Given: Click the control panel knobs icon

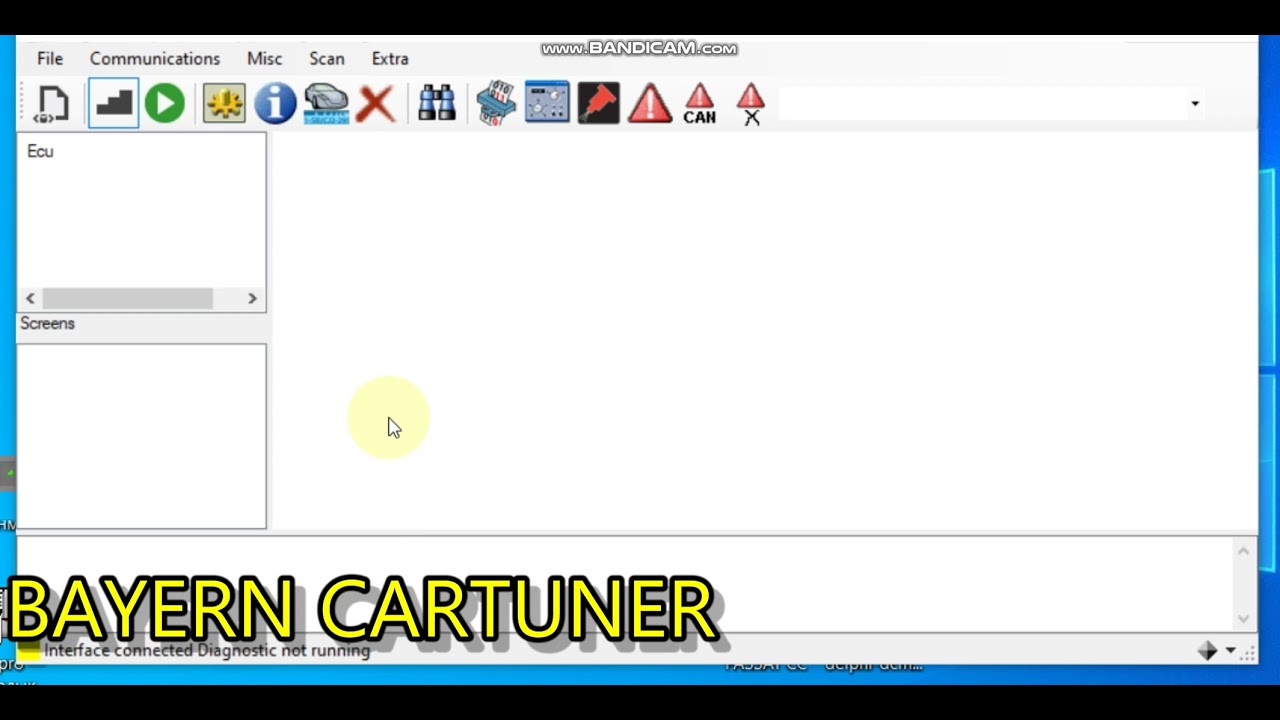Looking at the screenshot, I should (x=547, y=104).
